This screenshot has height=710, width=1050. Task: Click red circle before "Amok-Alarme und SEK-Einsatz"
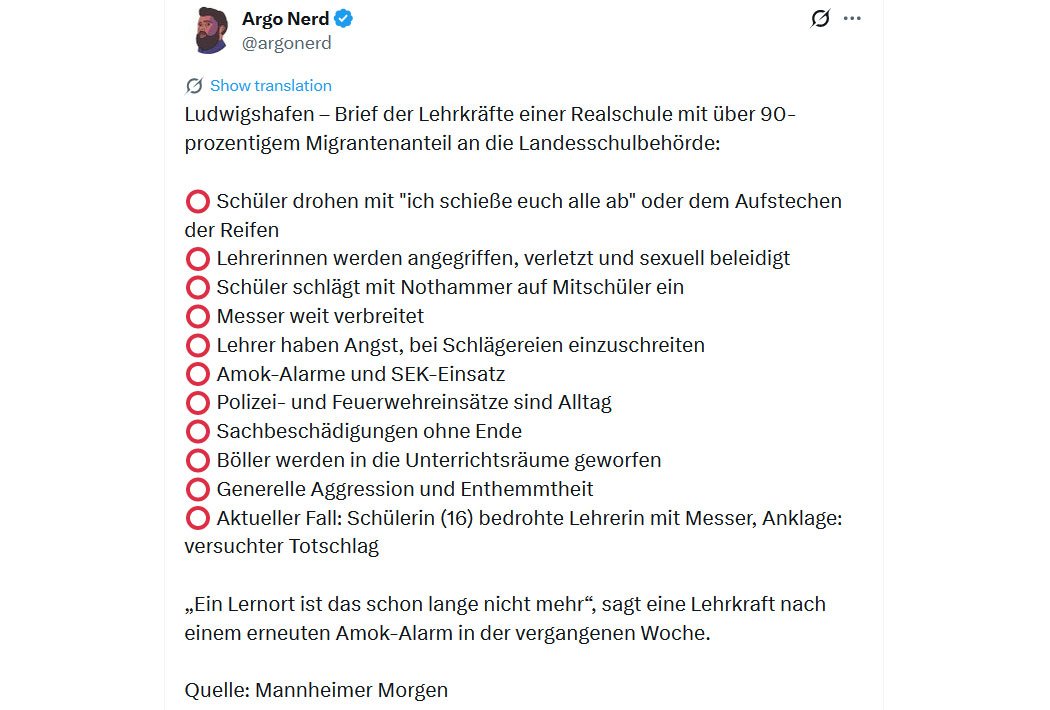click(197, 375)
